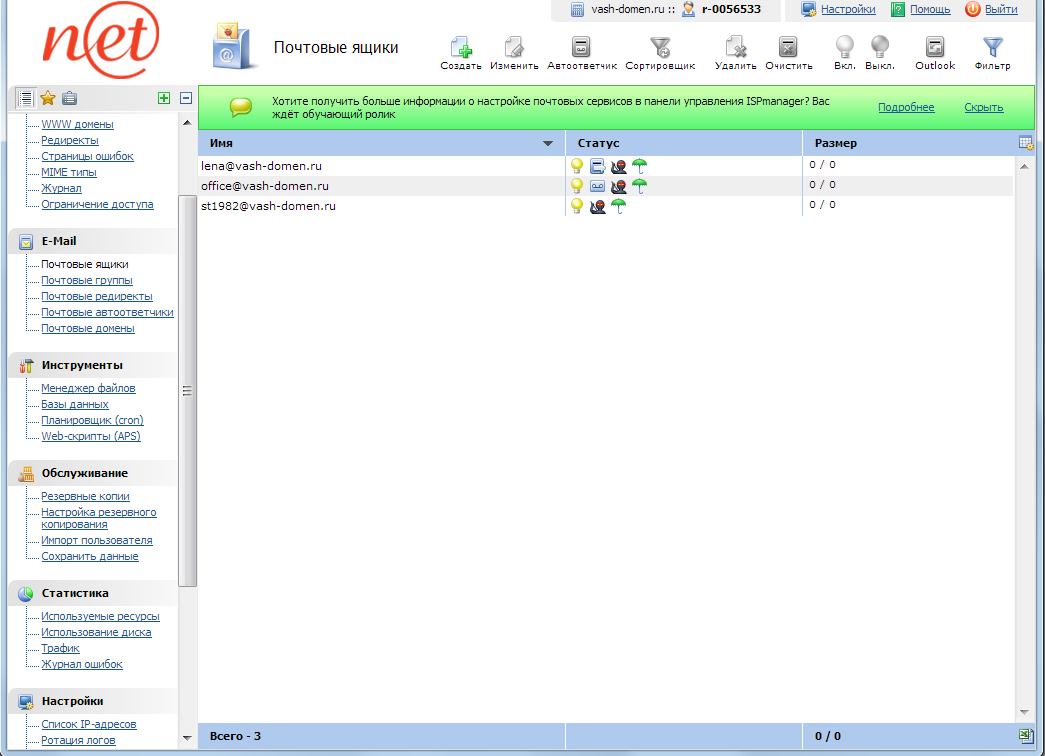Click the sort arrow in Имя column header
The height and width of the screenshot is (756, 1045).
click(x=547, y=144)
